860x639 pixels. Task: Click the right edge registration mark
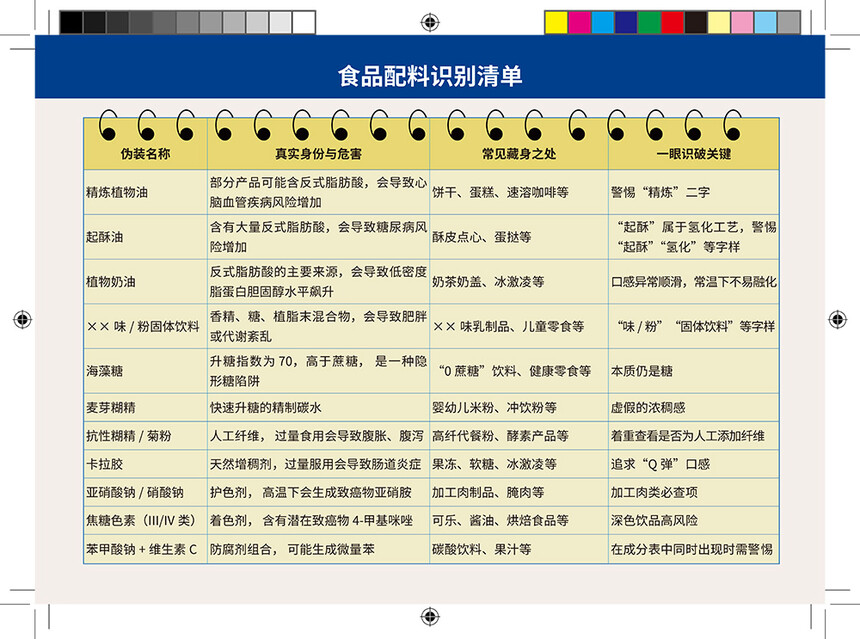(837, 319)
